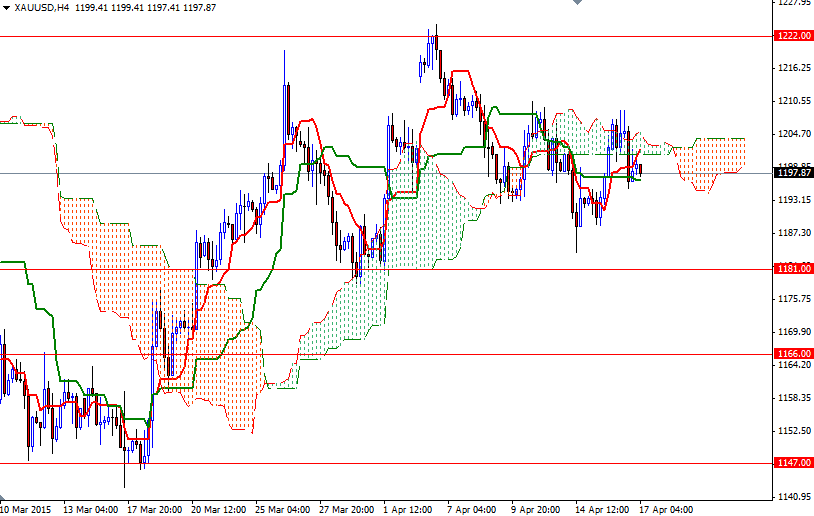Click the 1140.95 value on price scale
The width and height of the screenshot is (814, 516).
(793, 496)
